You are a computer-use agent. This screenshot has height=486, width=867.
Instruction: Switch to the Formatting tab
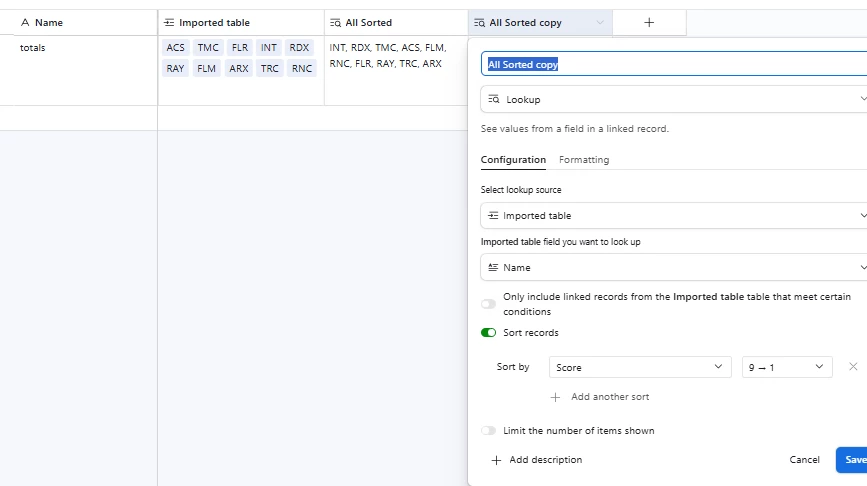click(584, 160)
